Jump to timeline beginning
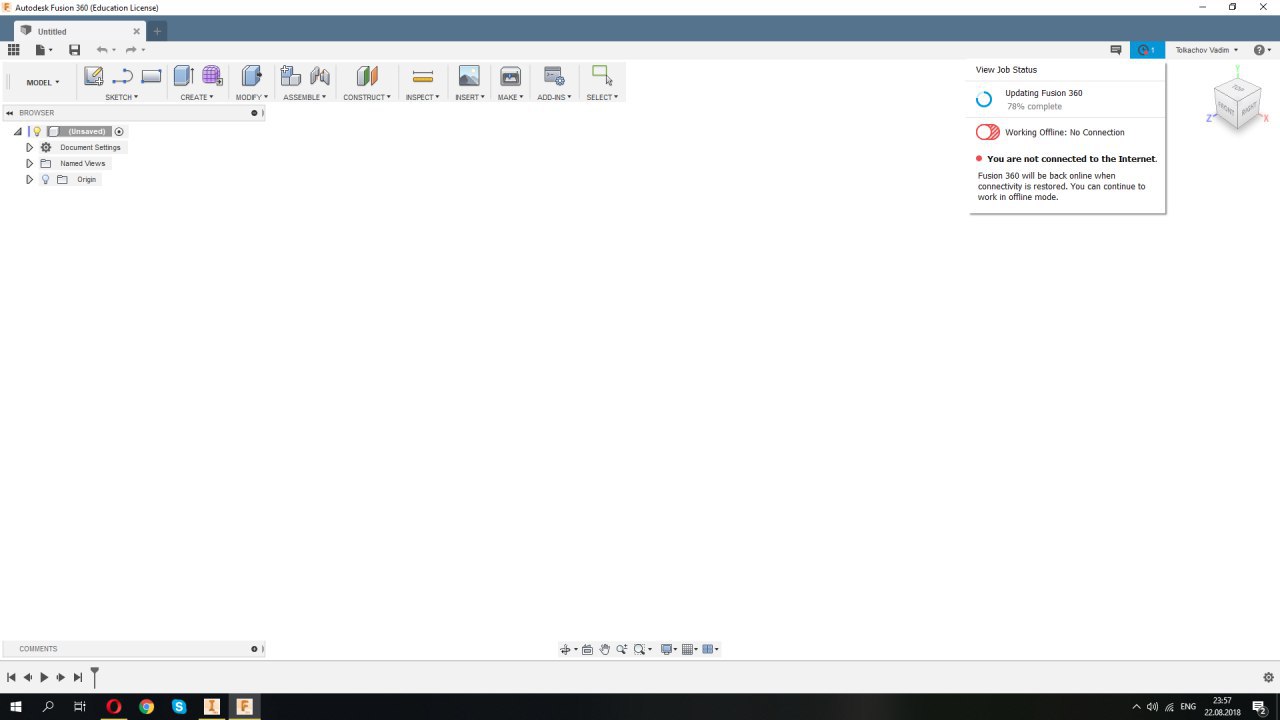Screen dimensions: 1280x720 (x=11, y=677)
